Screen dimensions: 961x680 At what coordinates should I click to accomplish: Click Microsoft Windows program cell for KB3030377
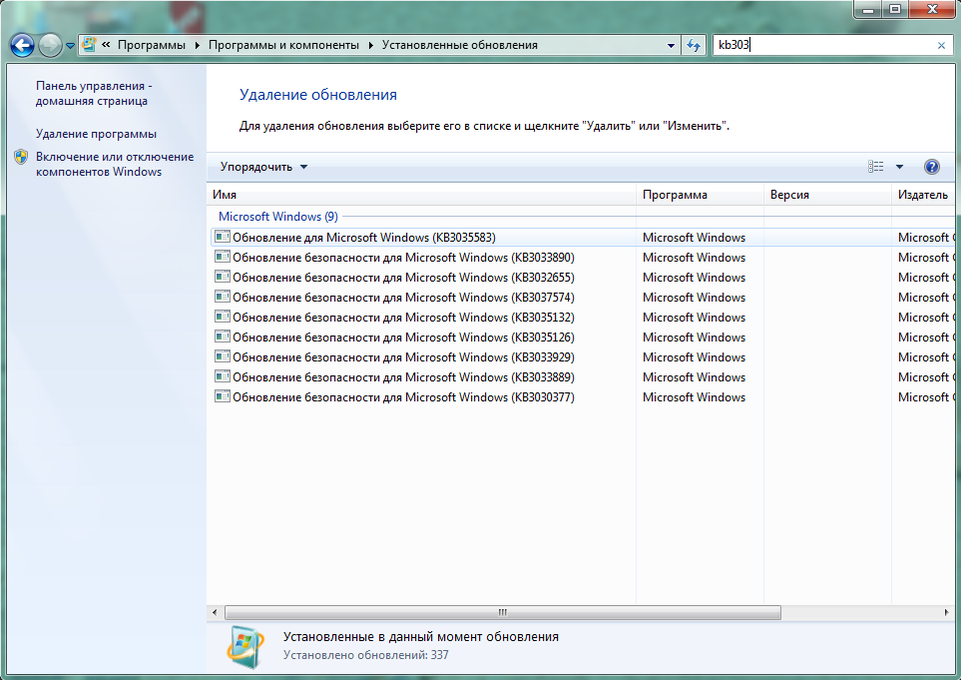coord(694,397)
